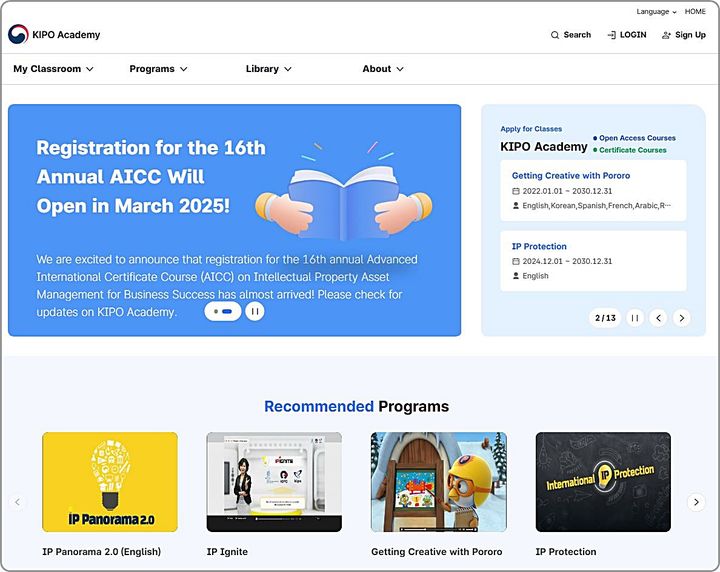The width and height of the screenshot is (720, 572).
Task: Click the HOME link at top
Action: coord(695,12)
